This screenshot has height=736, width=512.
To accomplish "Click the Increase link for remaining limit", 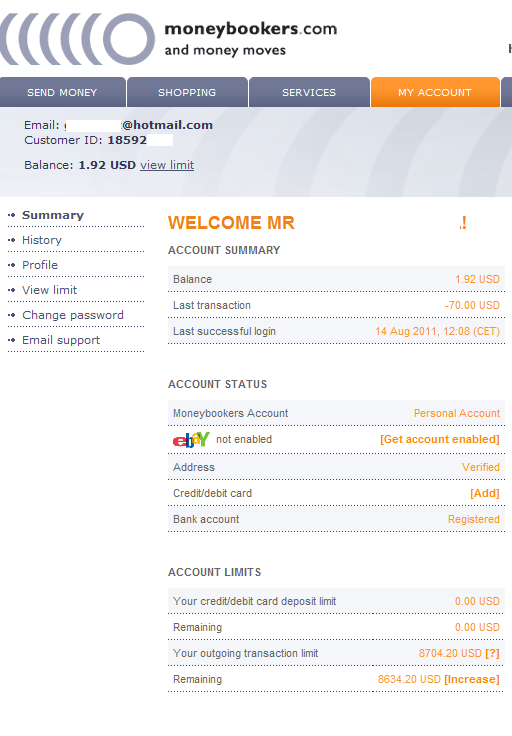I will click(472, 679).
